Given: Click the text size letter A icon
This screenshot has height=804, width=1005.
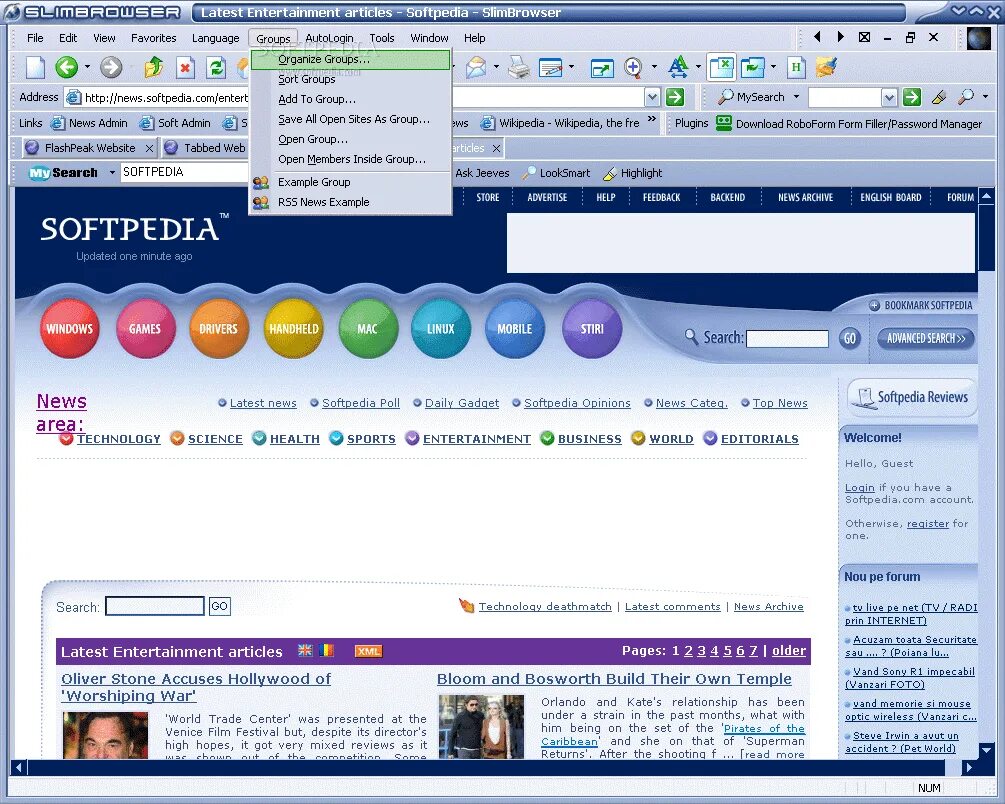Looking at the screenshot, I should click(678, 67).
